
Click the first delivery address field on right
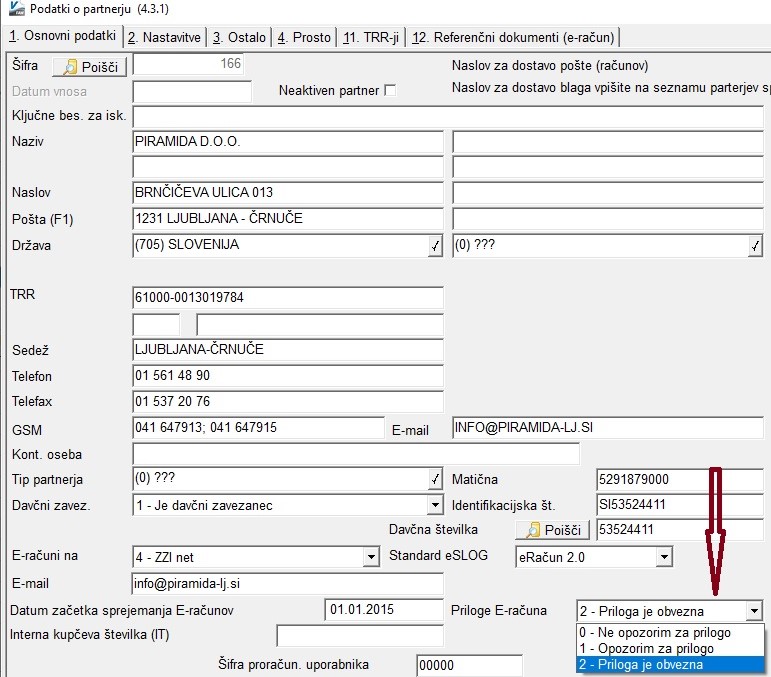(x=608, y=142)
